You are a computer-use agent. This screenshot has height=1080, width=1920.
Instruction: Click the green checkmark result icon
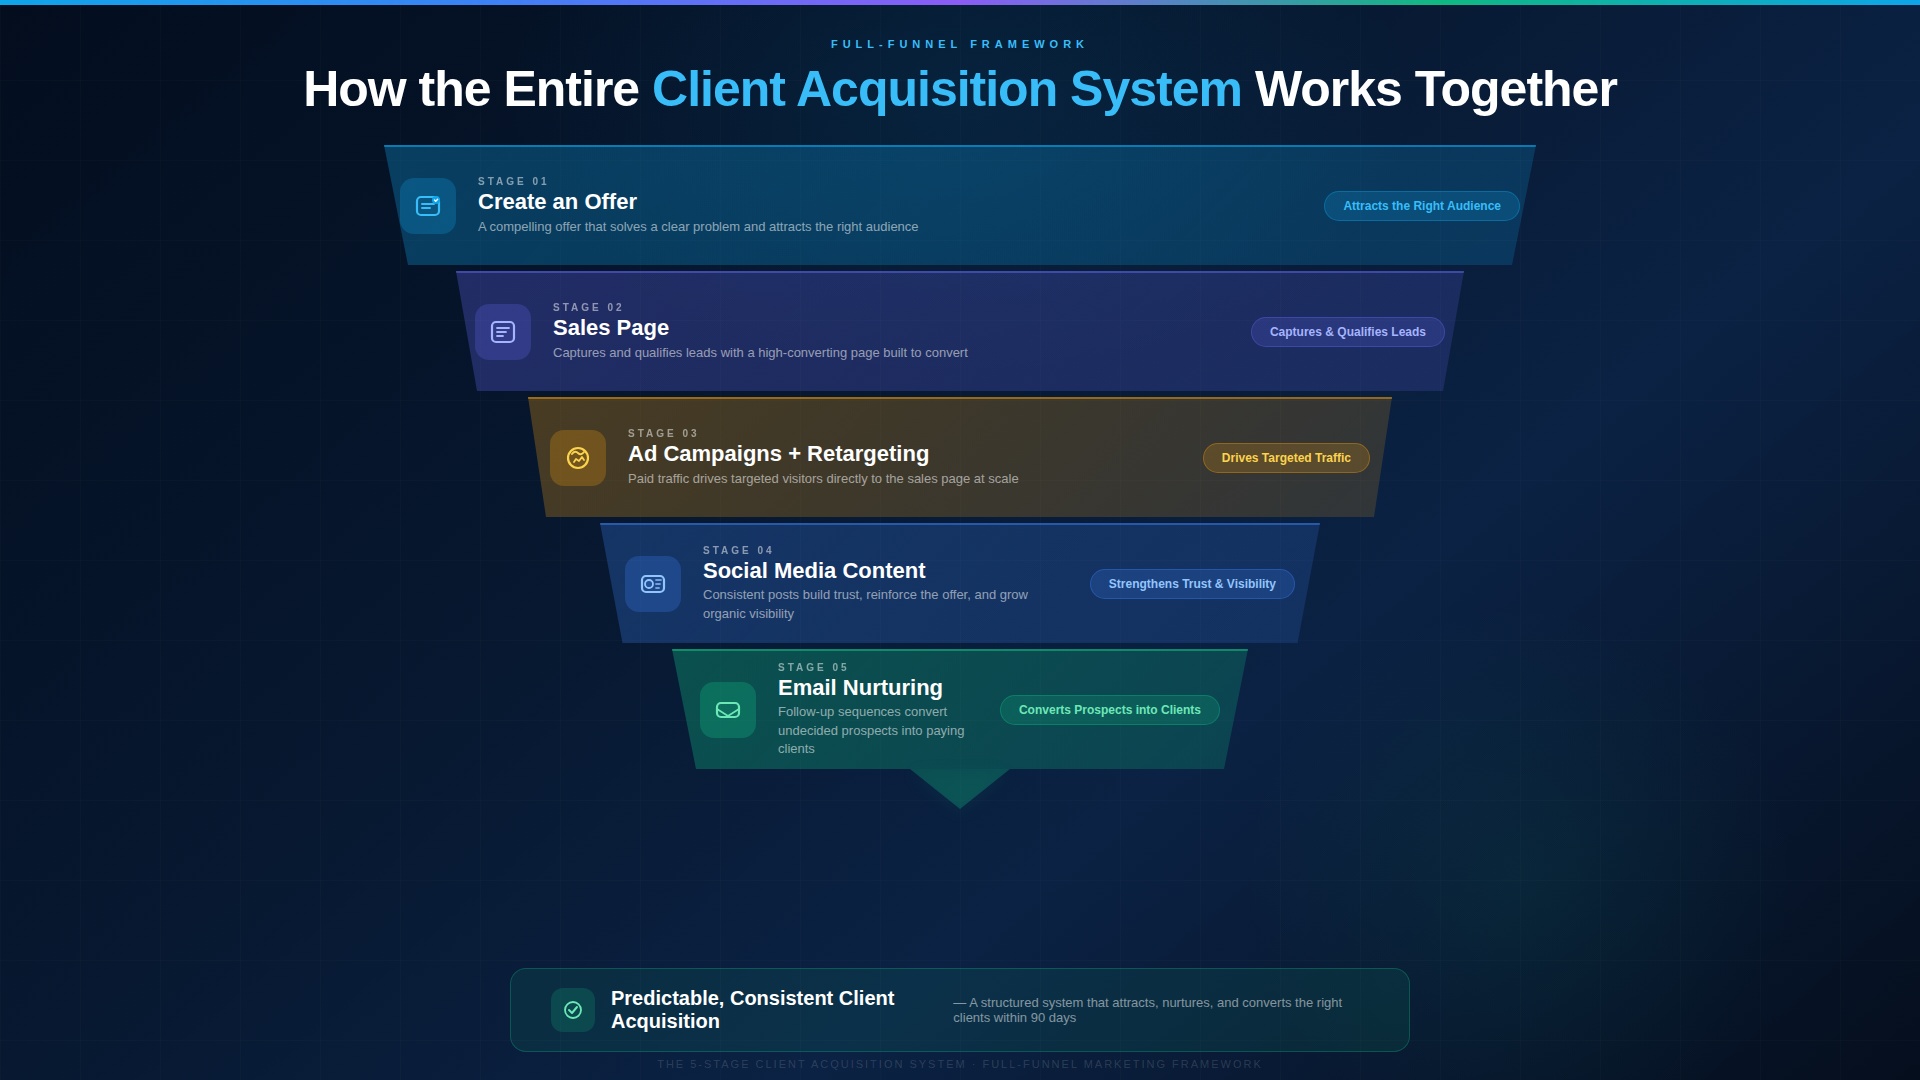pos(573,1010)
